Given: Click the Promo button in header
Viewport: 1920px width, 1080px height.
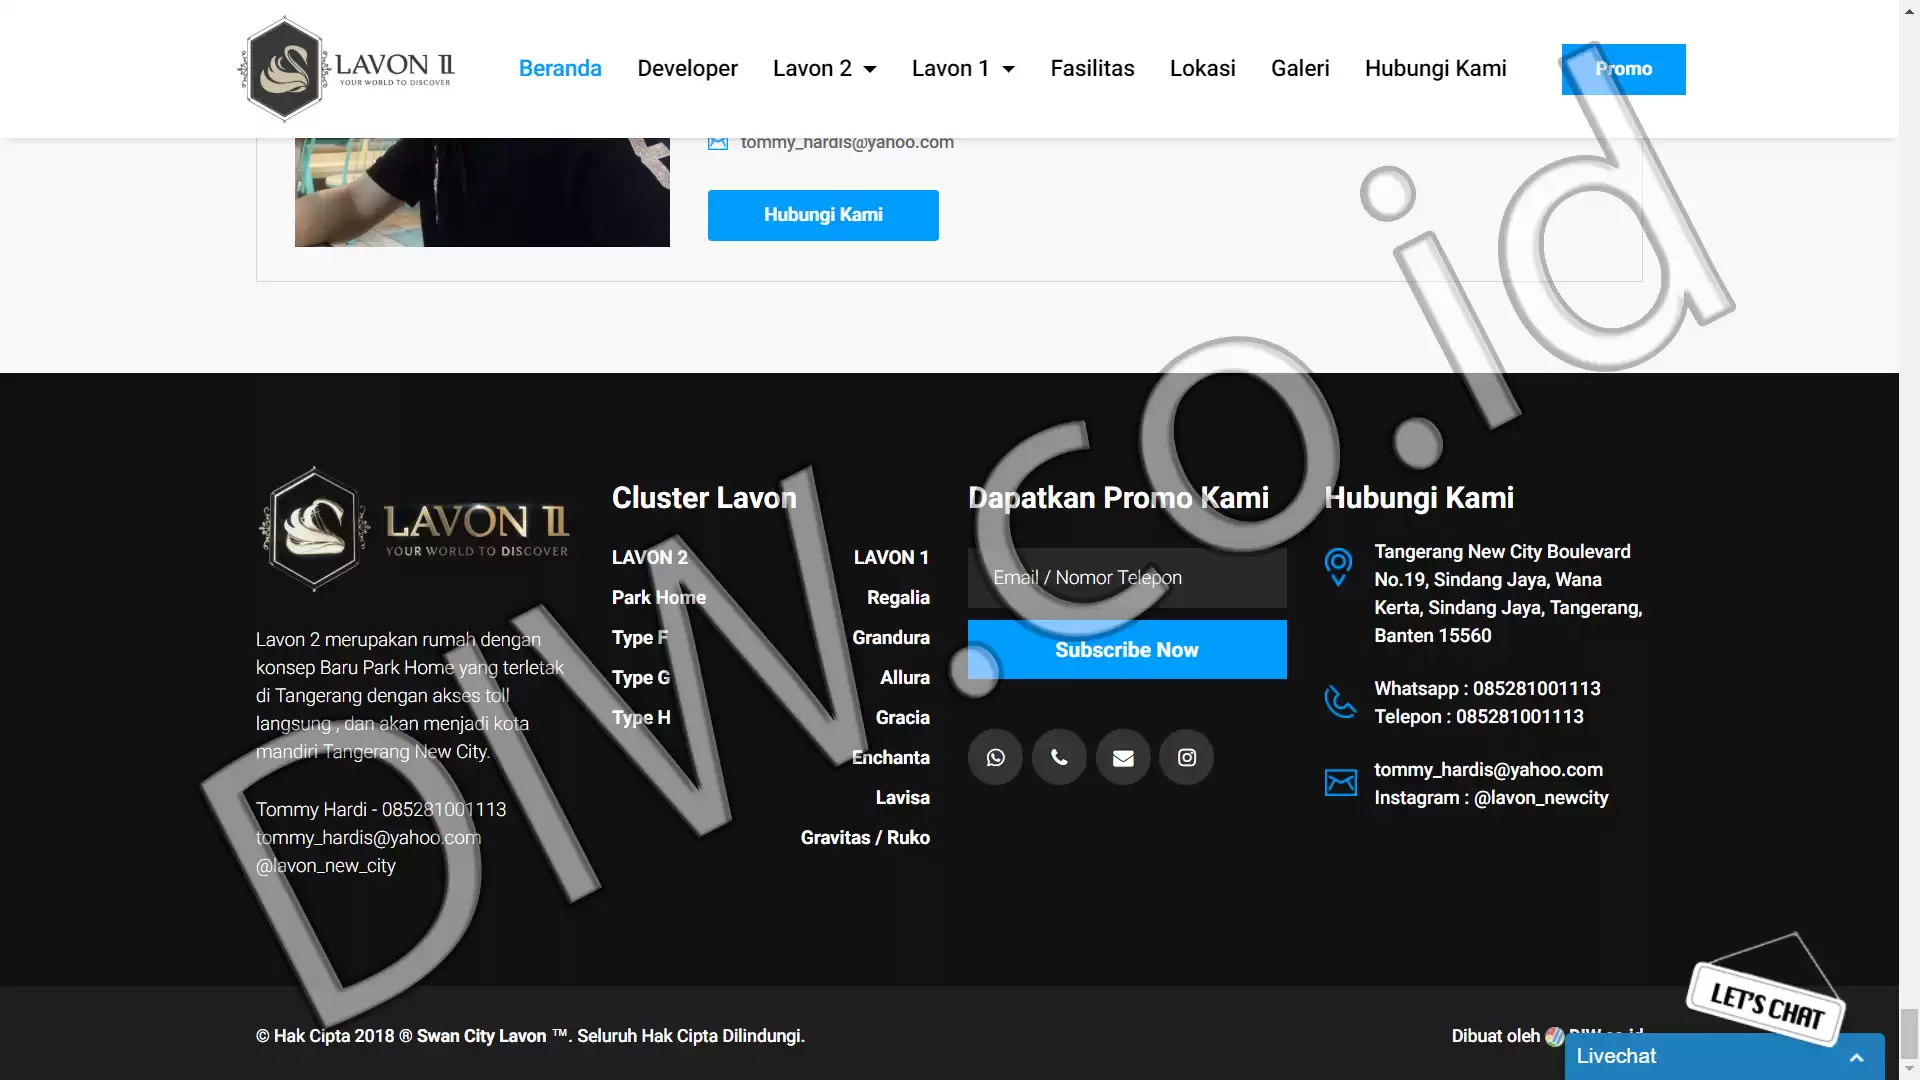Looking at the screenshot, I should pos(1623,69).
